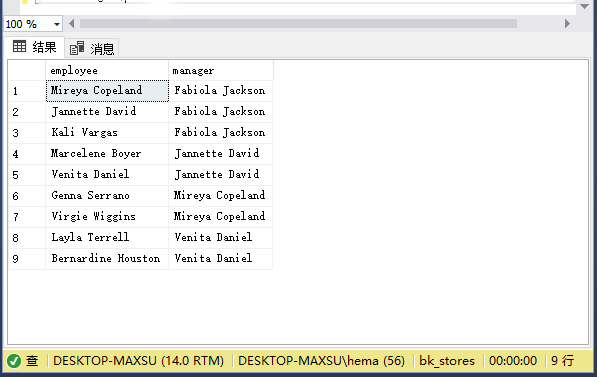Click the select-all corner cell of grid
The width and height of the screenshot is (597, 377).
point(27,70)
